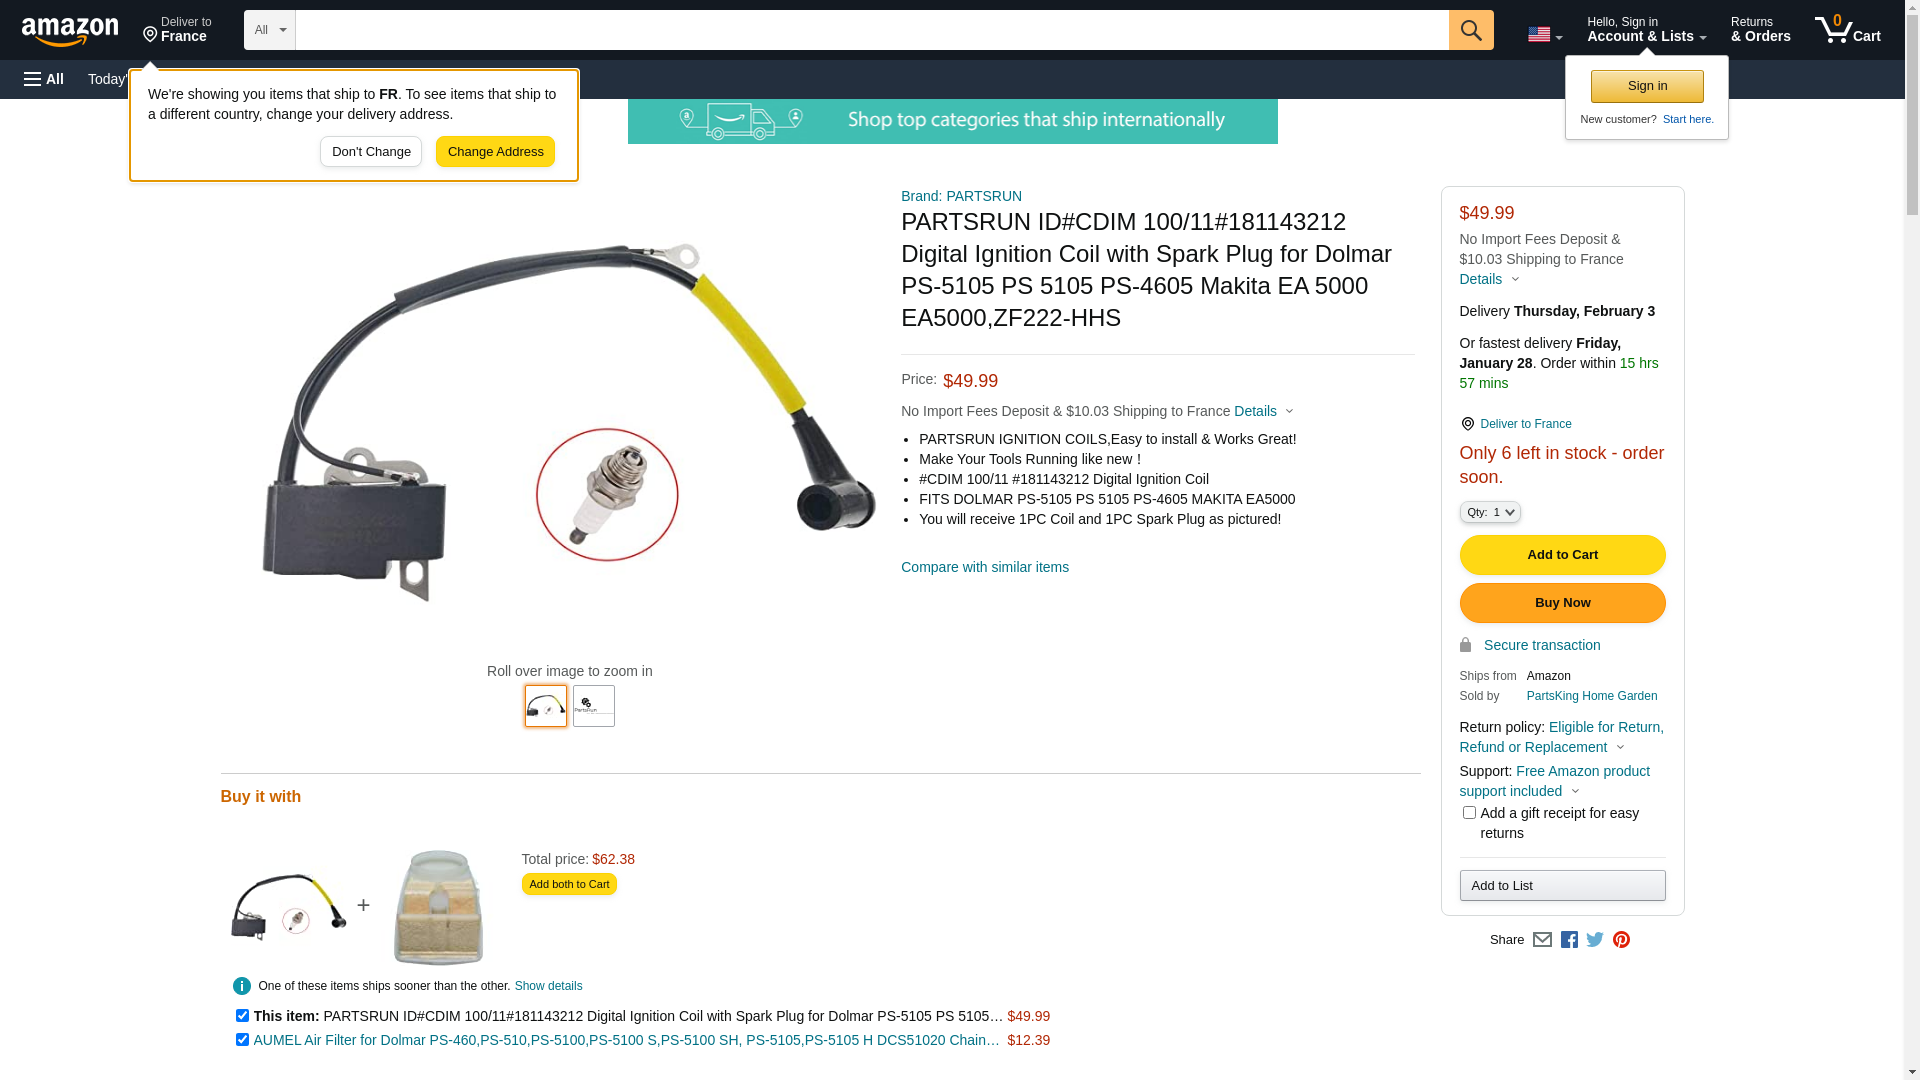Uncheck the AUMEL Air Filter checkbox
1920x1080 pixels.
(x=242, y=1039)
